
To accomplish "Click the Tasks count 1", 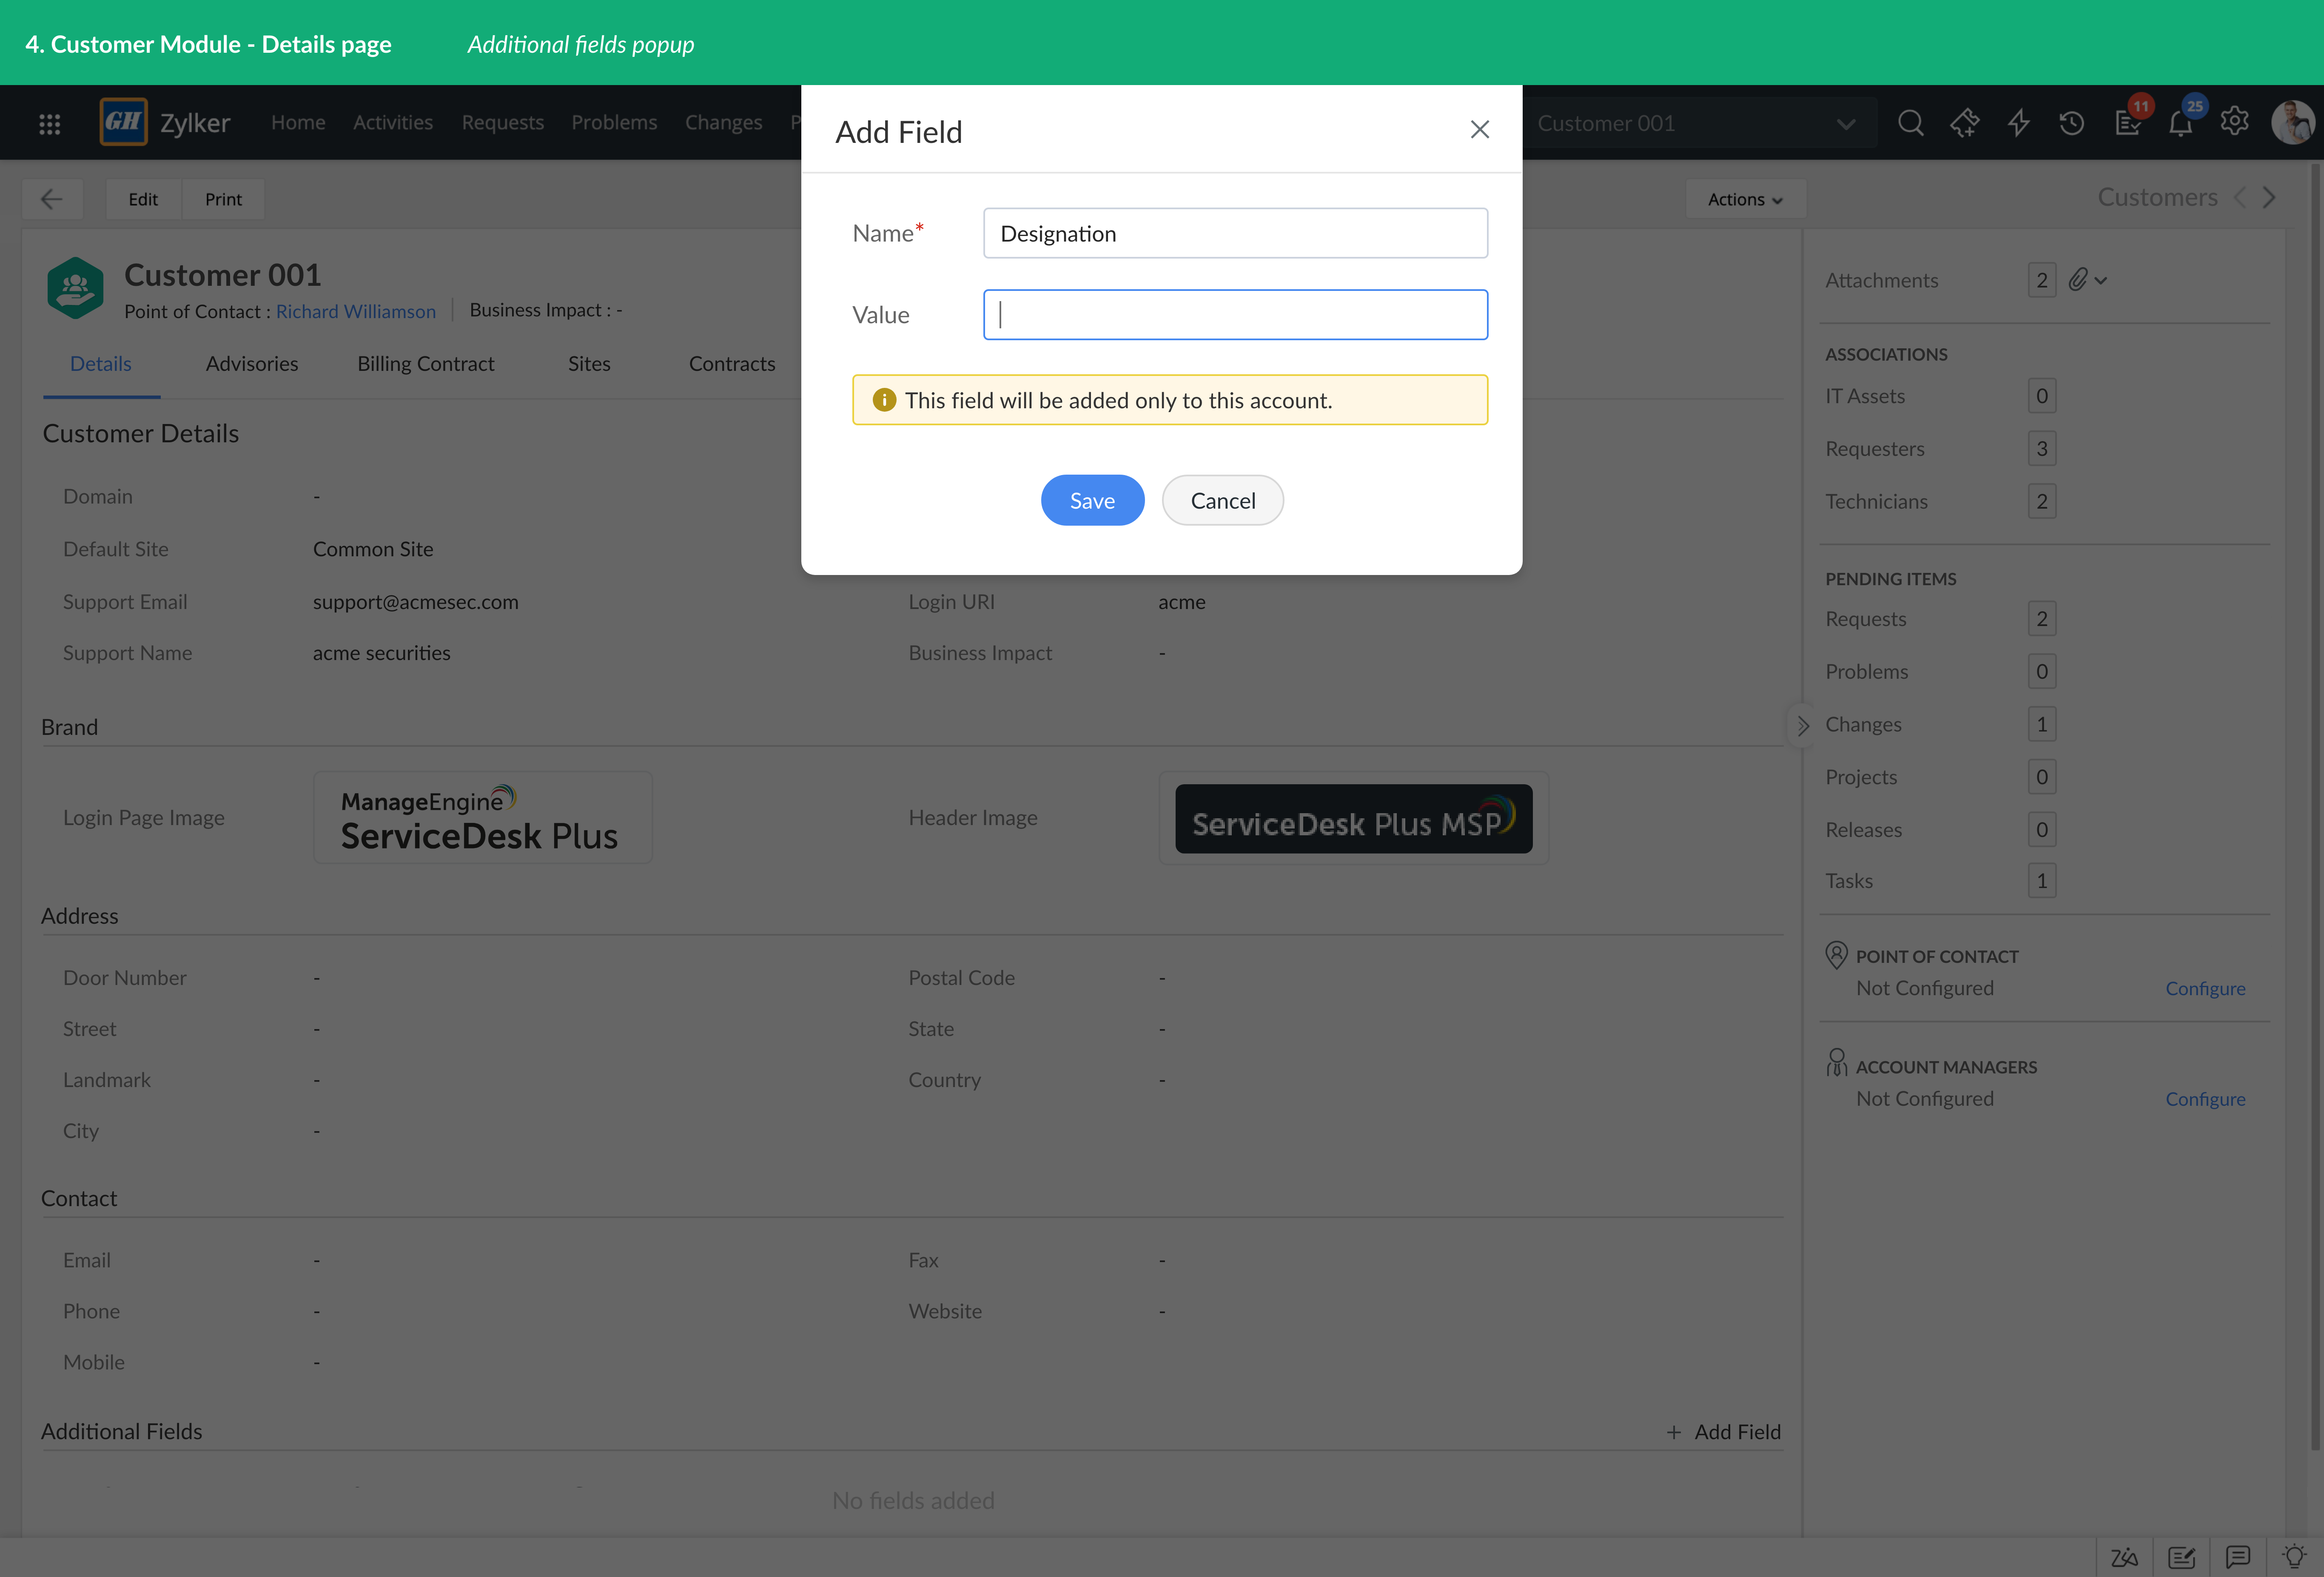I will tap(2041, 881).
